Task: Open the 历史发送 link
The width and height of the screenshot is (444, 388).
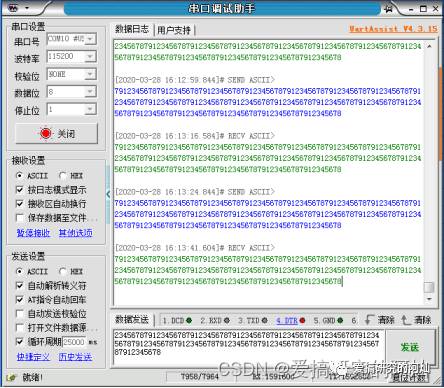Action: 75,357
